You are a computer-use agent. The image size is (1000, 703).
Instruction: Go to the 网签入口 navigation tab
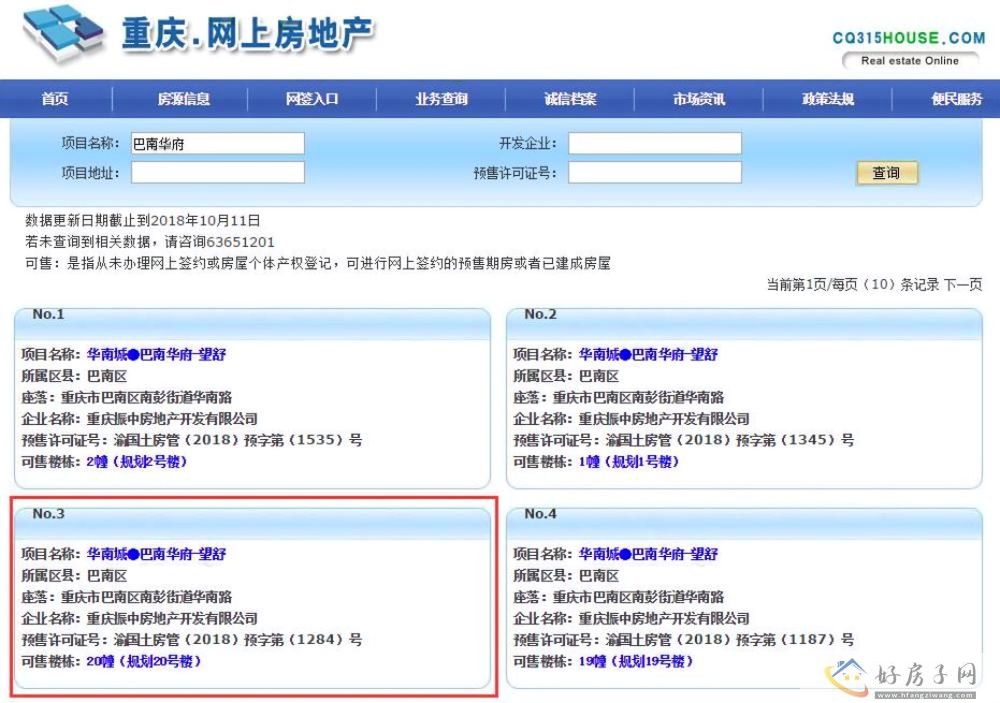[312, 99]
